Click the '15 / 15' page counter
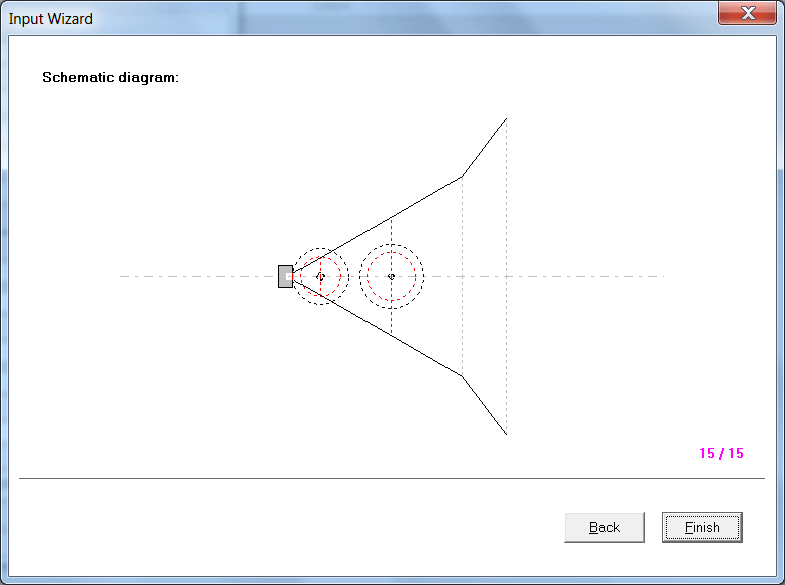This screenshot has width=785, height=585. tap(721, 453)
